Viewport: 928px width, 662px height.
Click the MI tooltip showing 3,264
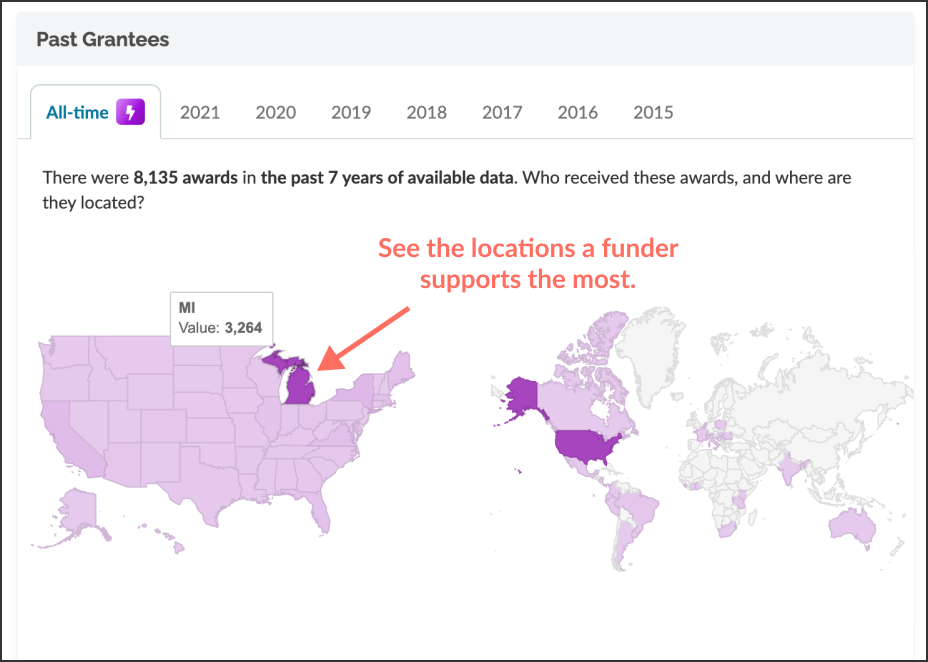221,317
